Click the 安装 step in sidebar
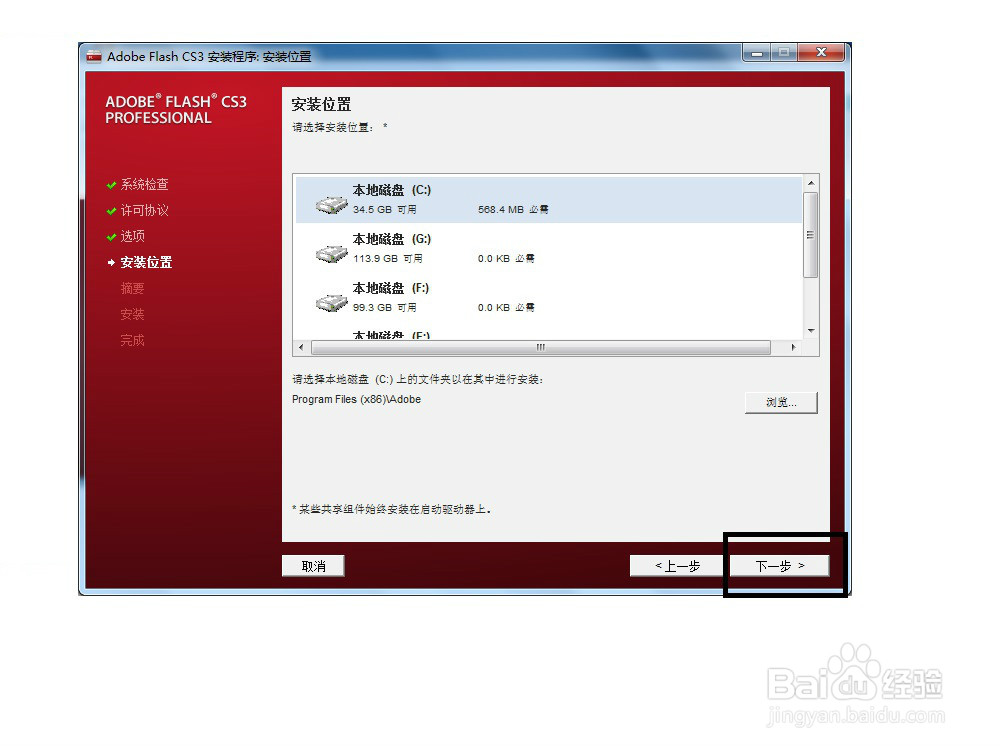 (133, 314)
